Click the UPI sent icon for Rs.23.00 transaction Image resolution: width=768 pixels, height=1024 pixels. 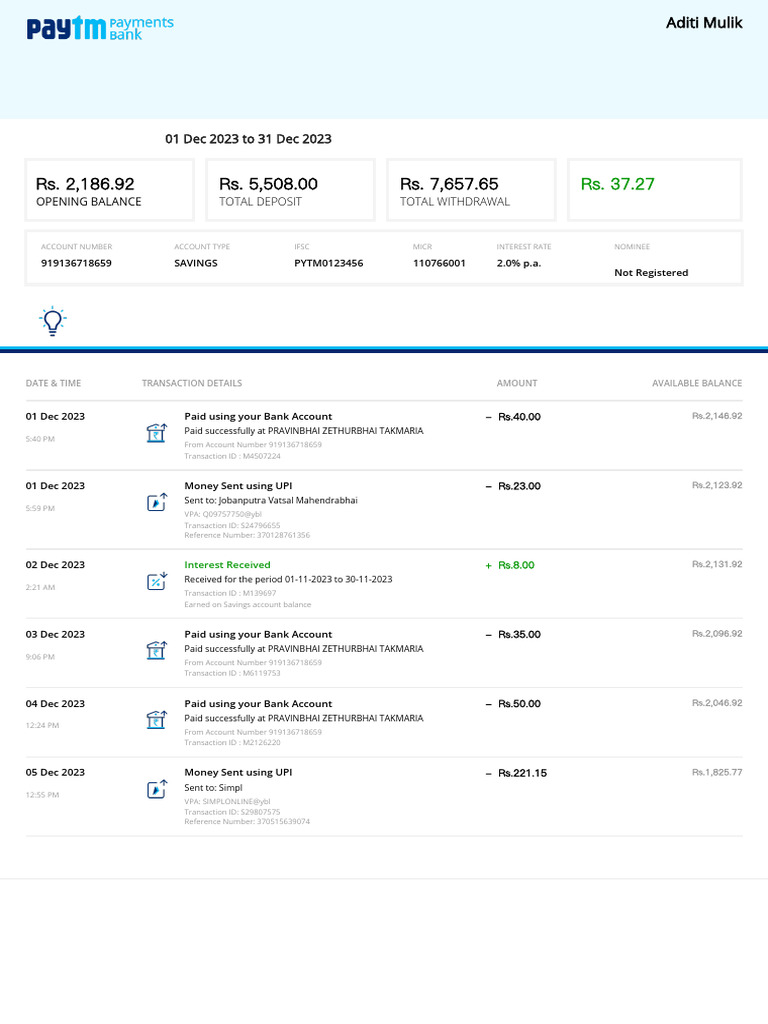coord(157,502)
